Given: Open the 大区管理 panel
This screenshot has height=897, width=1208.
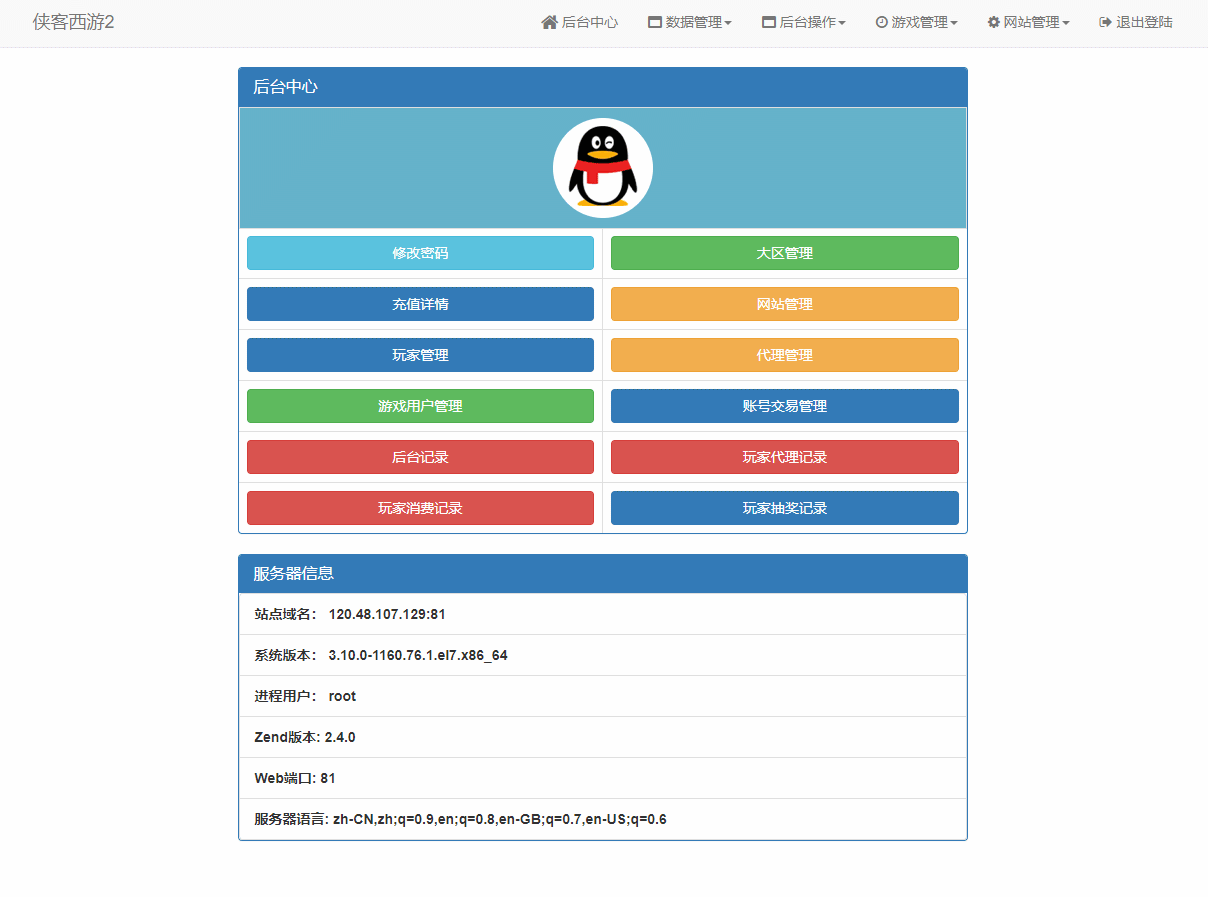Looking at the screenshot, I should (784, 253).
